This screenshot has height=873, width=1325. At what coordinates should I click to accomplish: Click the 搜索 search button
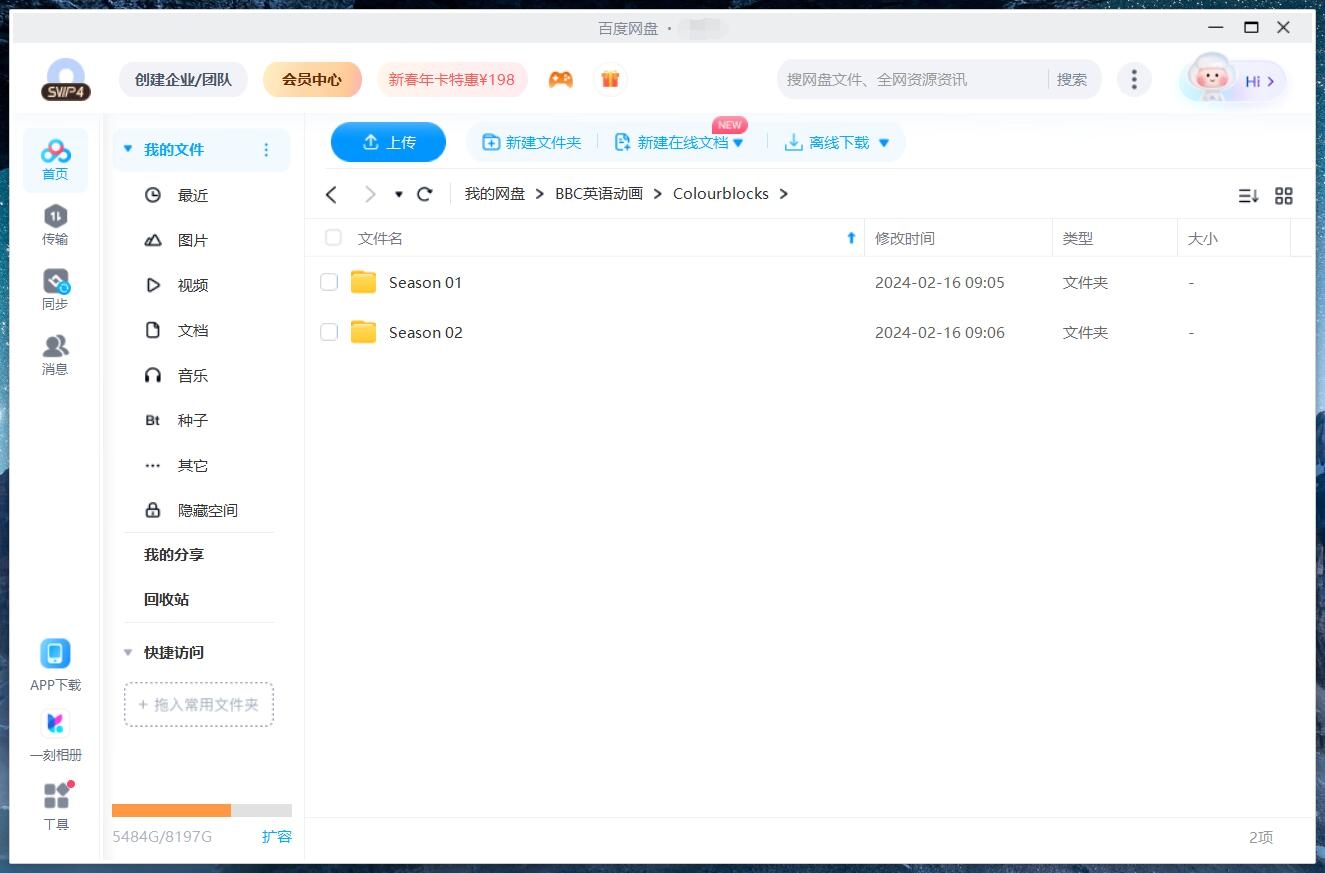(1072, 79)
